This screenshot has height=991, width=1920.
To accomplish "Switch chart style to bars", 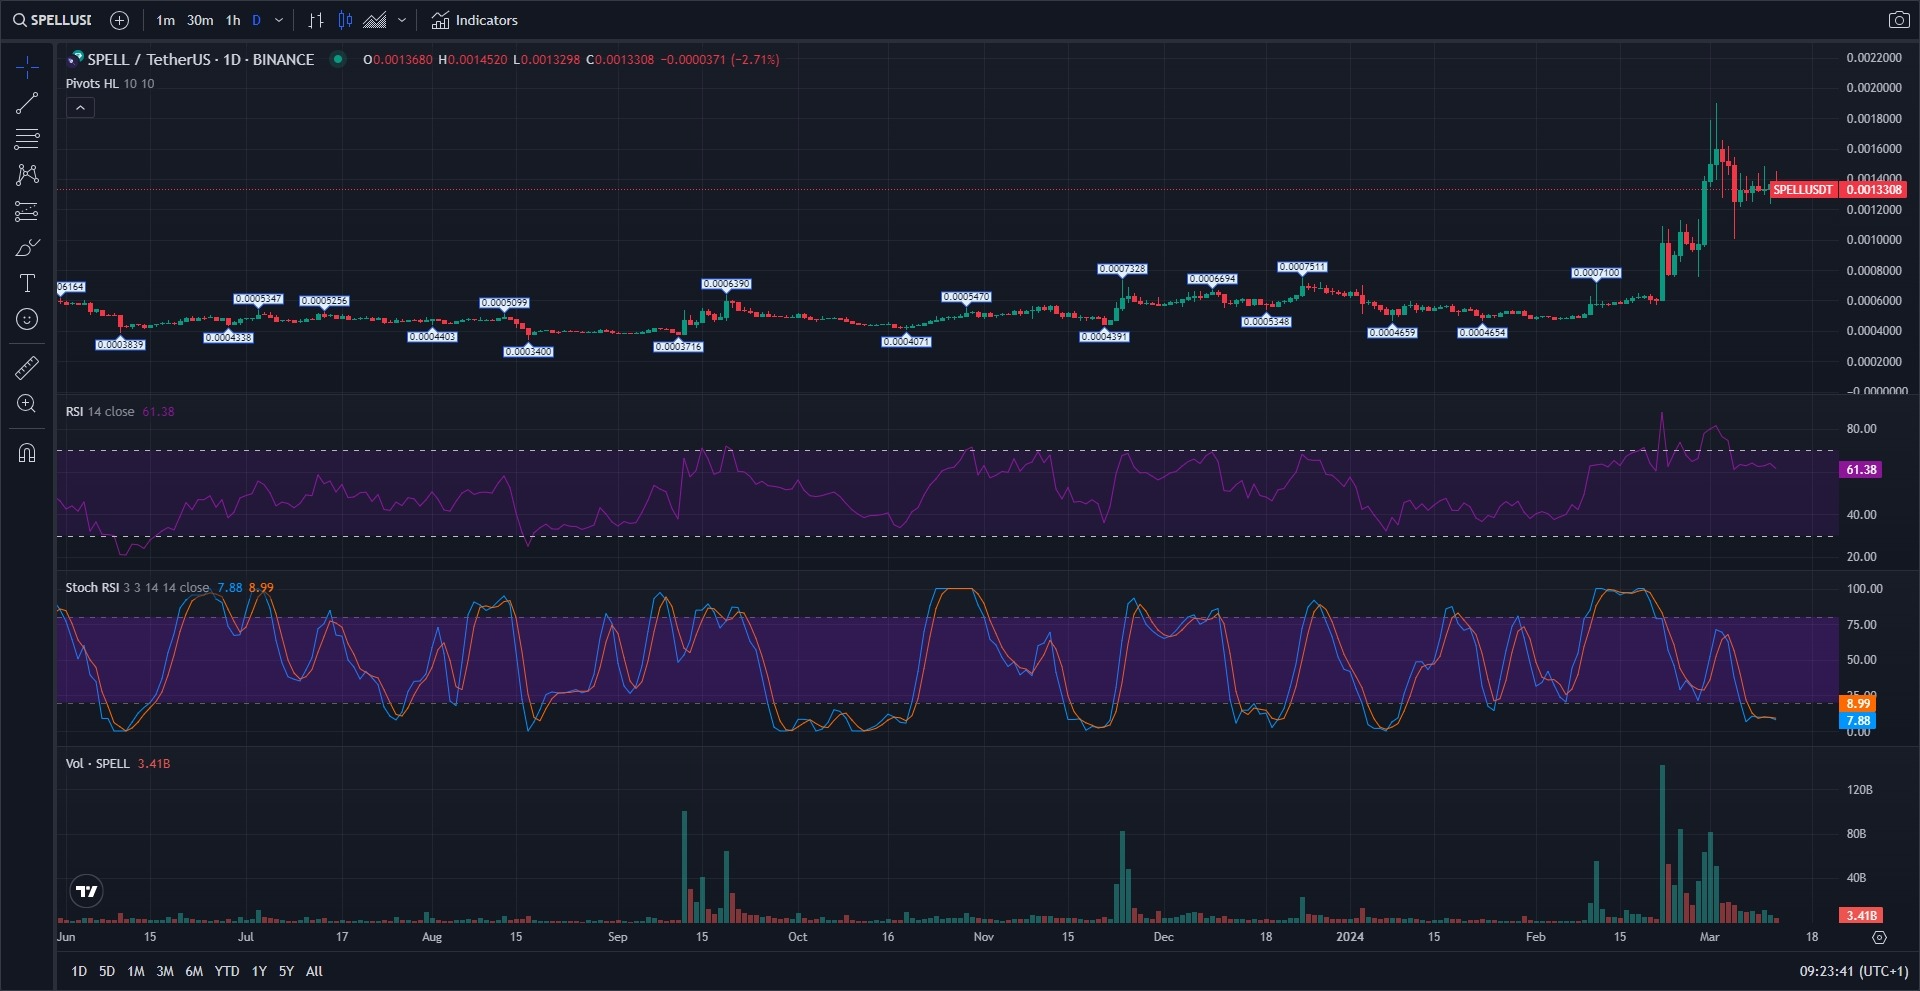I will click(316, 20).
